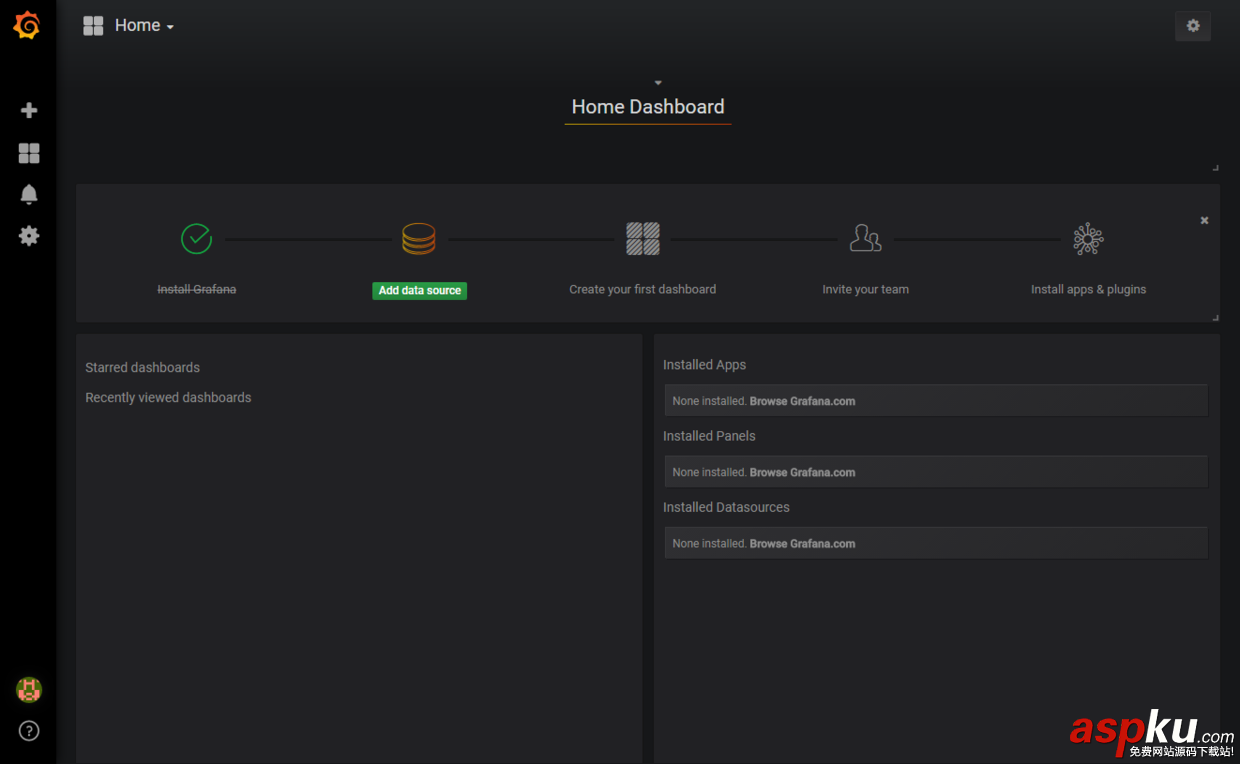Click Create your first dashboard link
Viewport: 1240px width, 764px height.
point(643,289)
